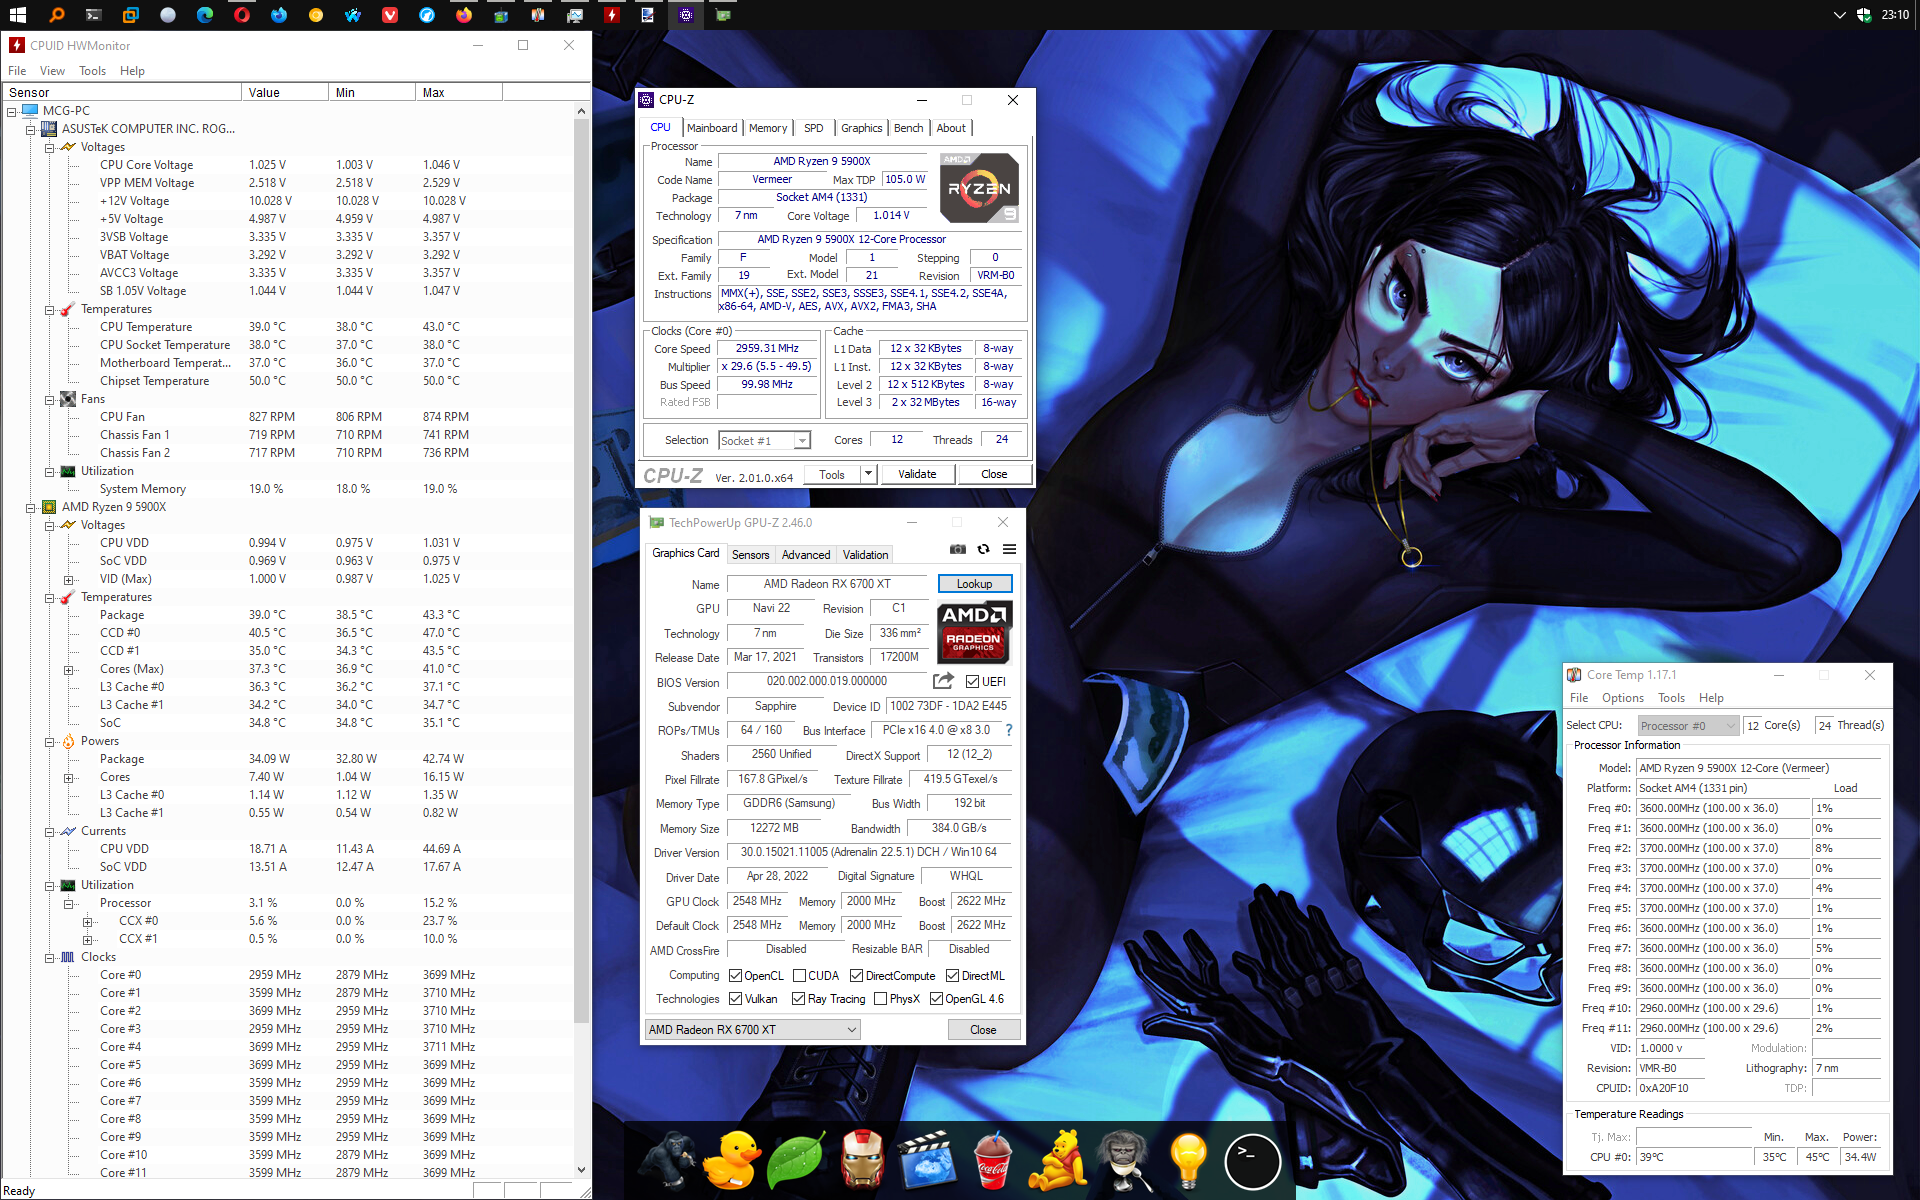1920x1200 pixels.
Task: Open the terminal icon in the dock
Action: coord(1251,1160)
